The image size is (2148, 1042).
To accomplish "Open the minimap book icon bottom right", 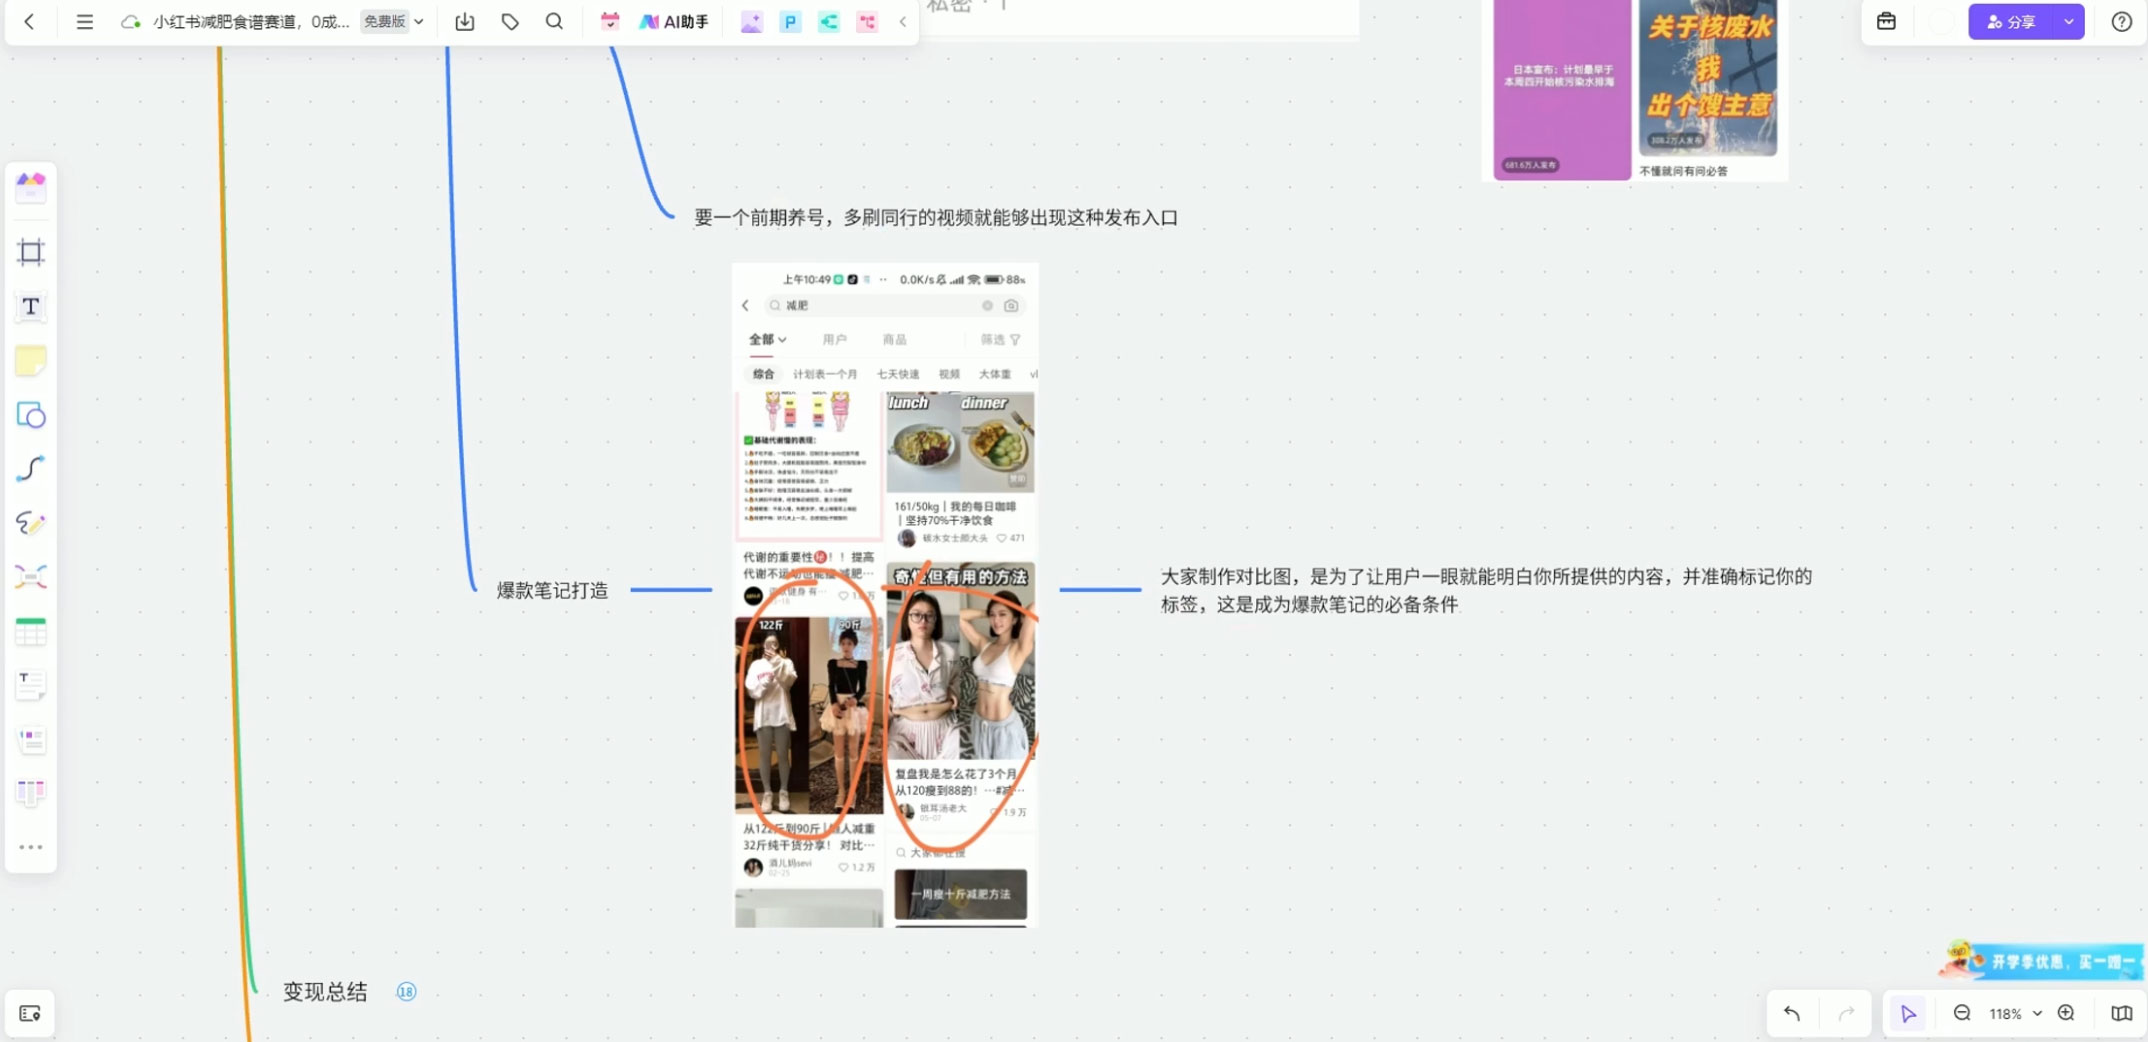I will coord(2119,1013).
